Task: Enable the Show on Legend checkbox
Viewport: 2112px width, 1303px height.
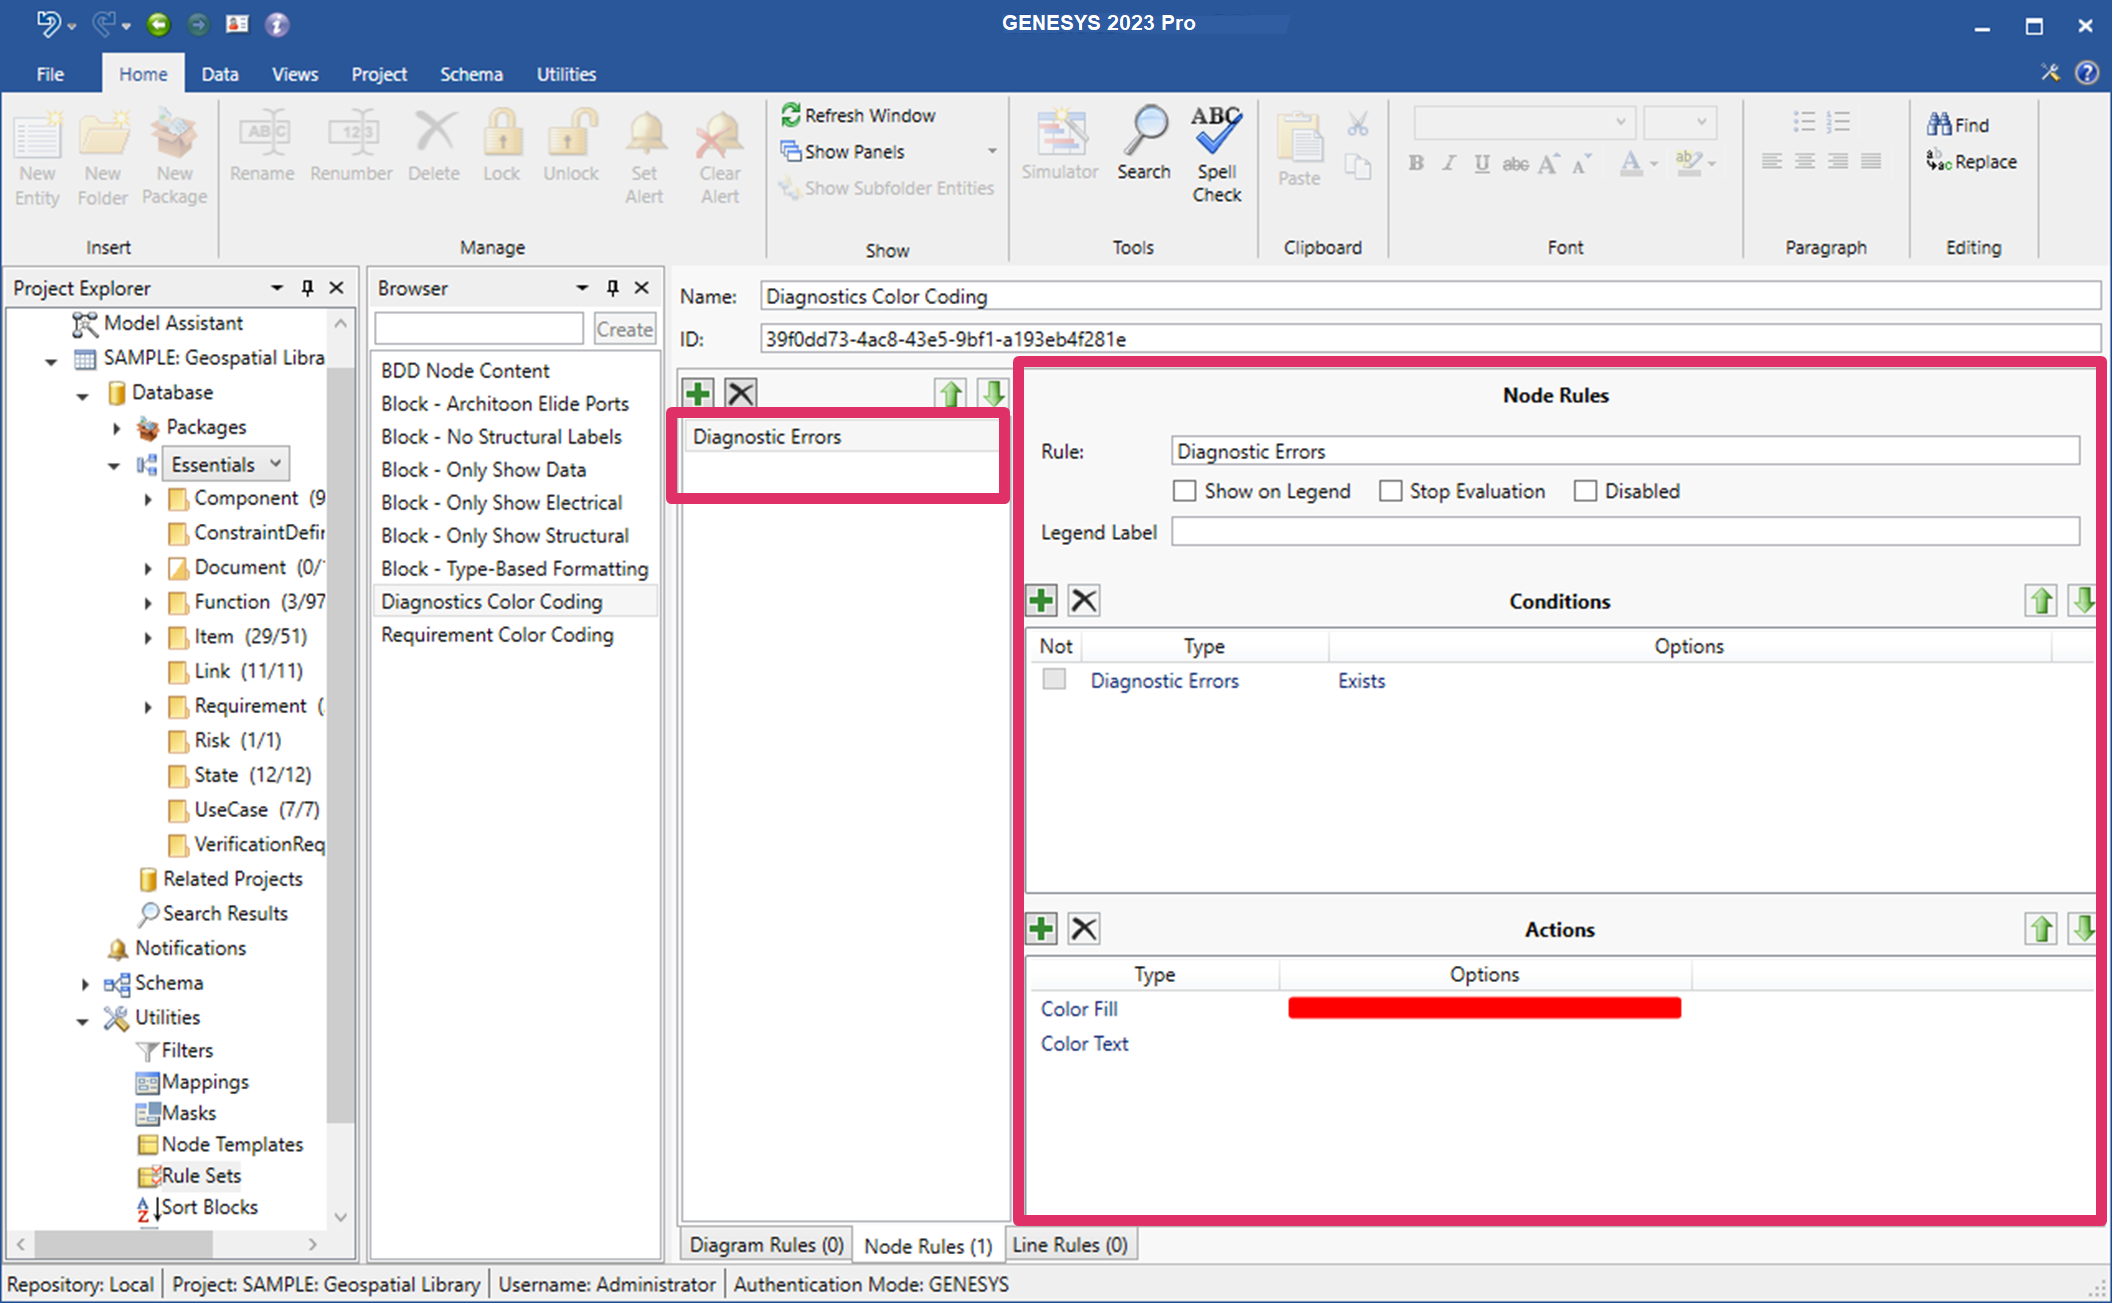Action: (1185, 491)
